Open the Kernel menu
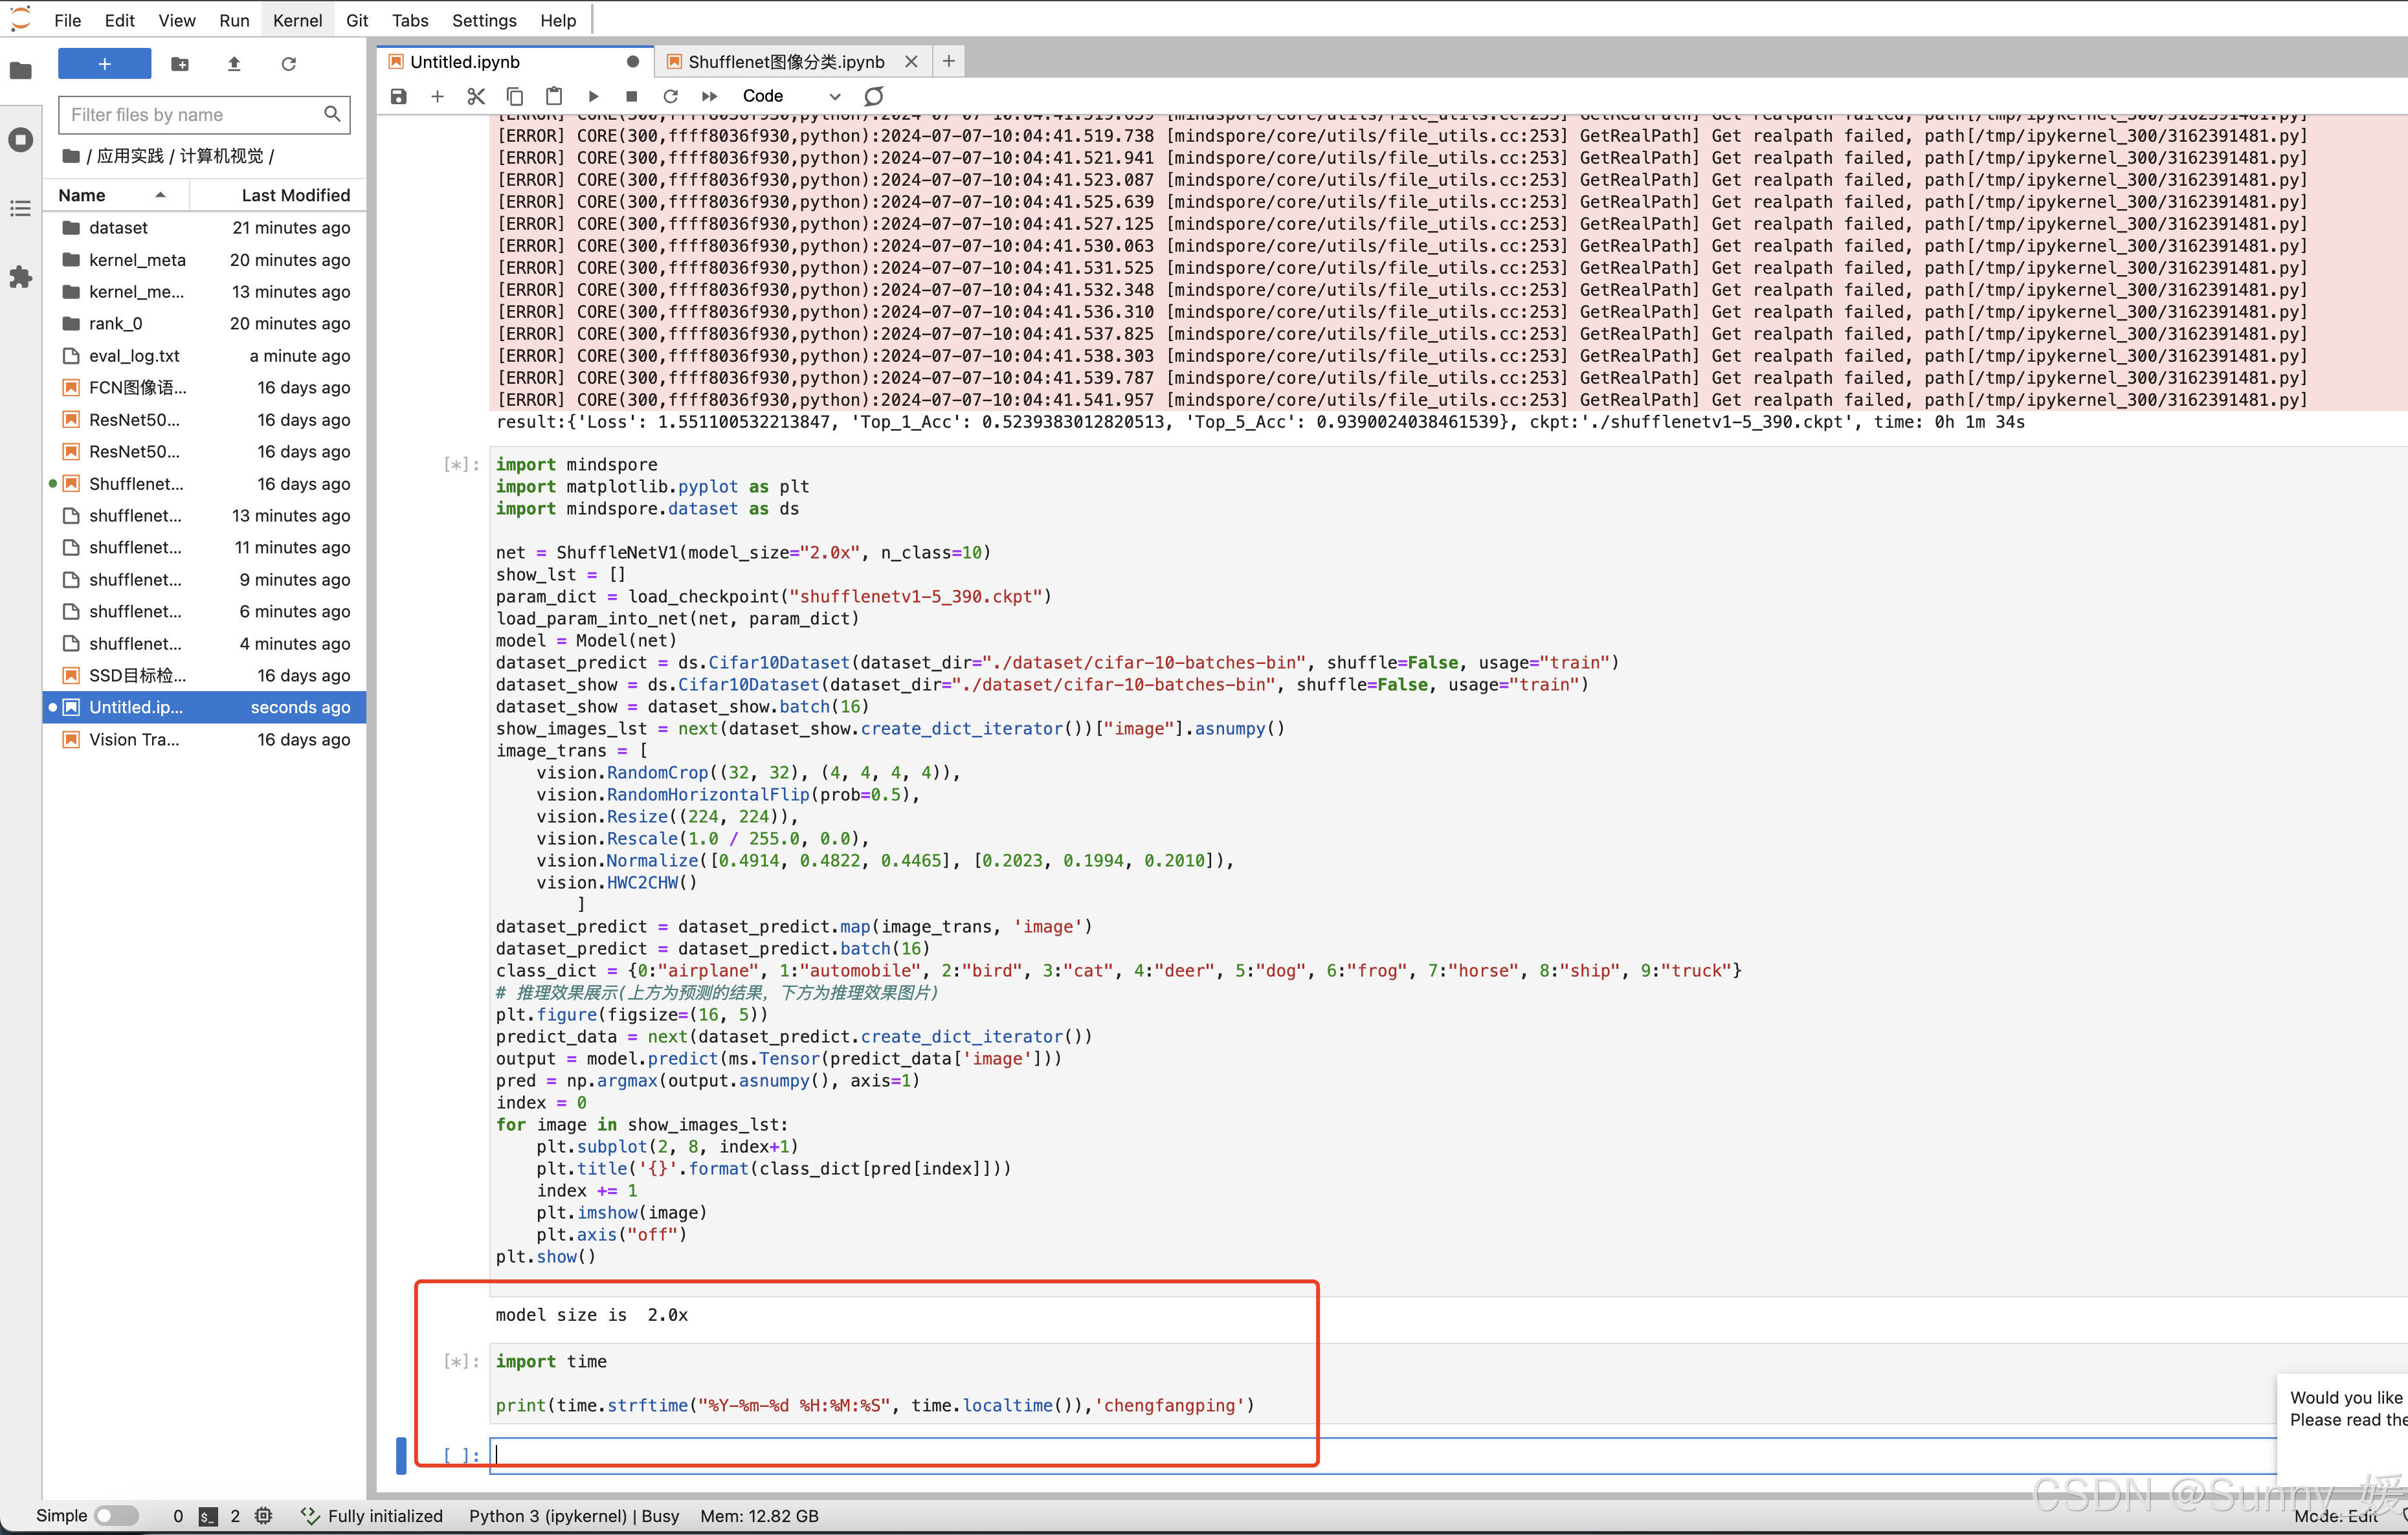This screenshot has width=2408, height=1535. (x=297, y=20)
